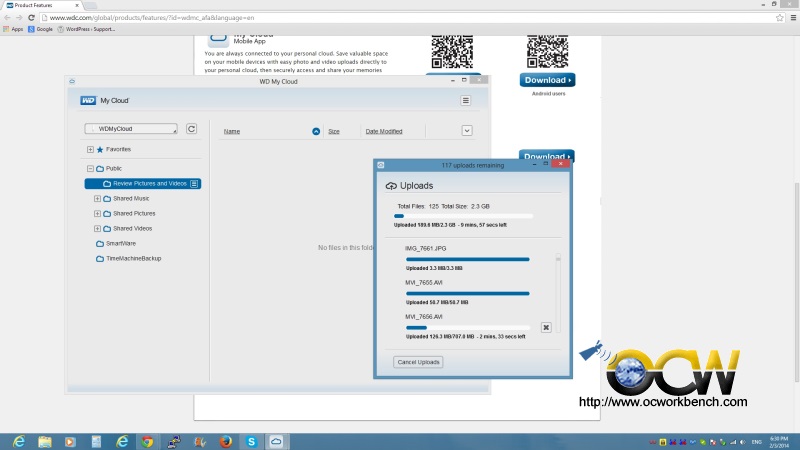Open the Apps bookmark
This screenshot has height=450, width=800.
coord(13,29)
